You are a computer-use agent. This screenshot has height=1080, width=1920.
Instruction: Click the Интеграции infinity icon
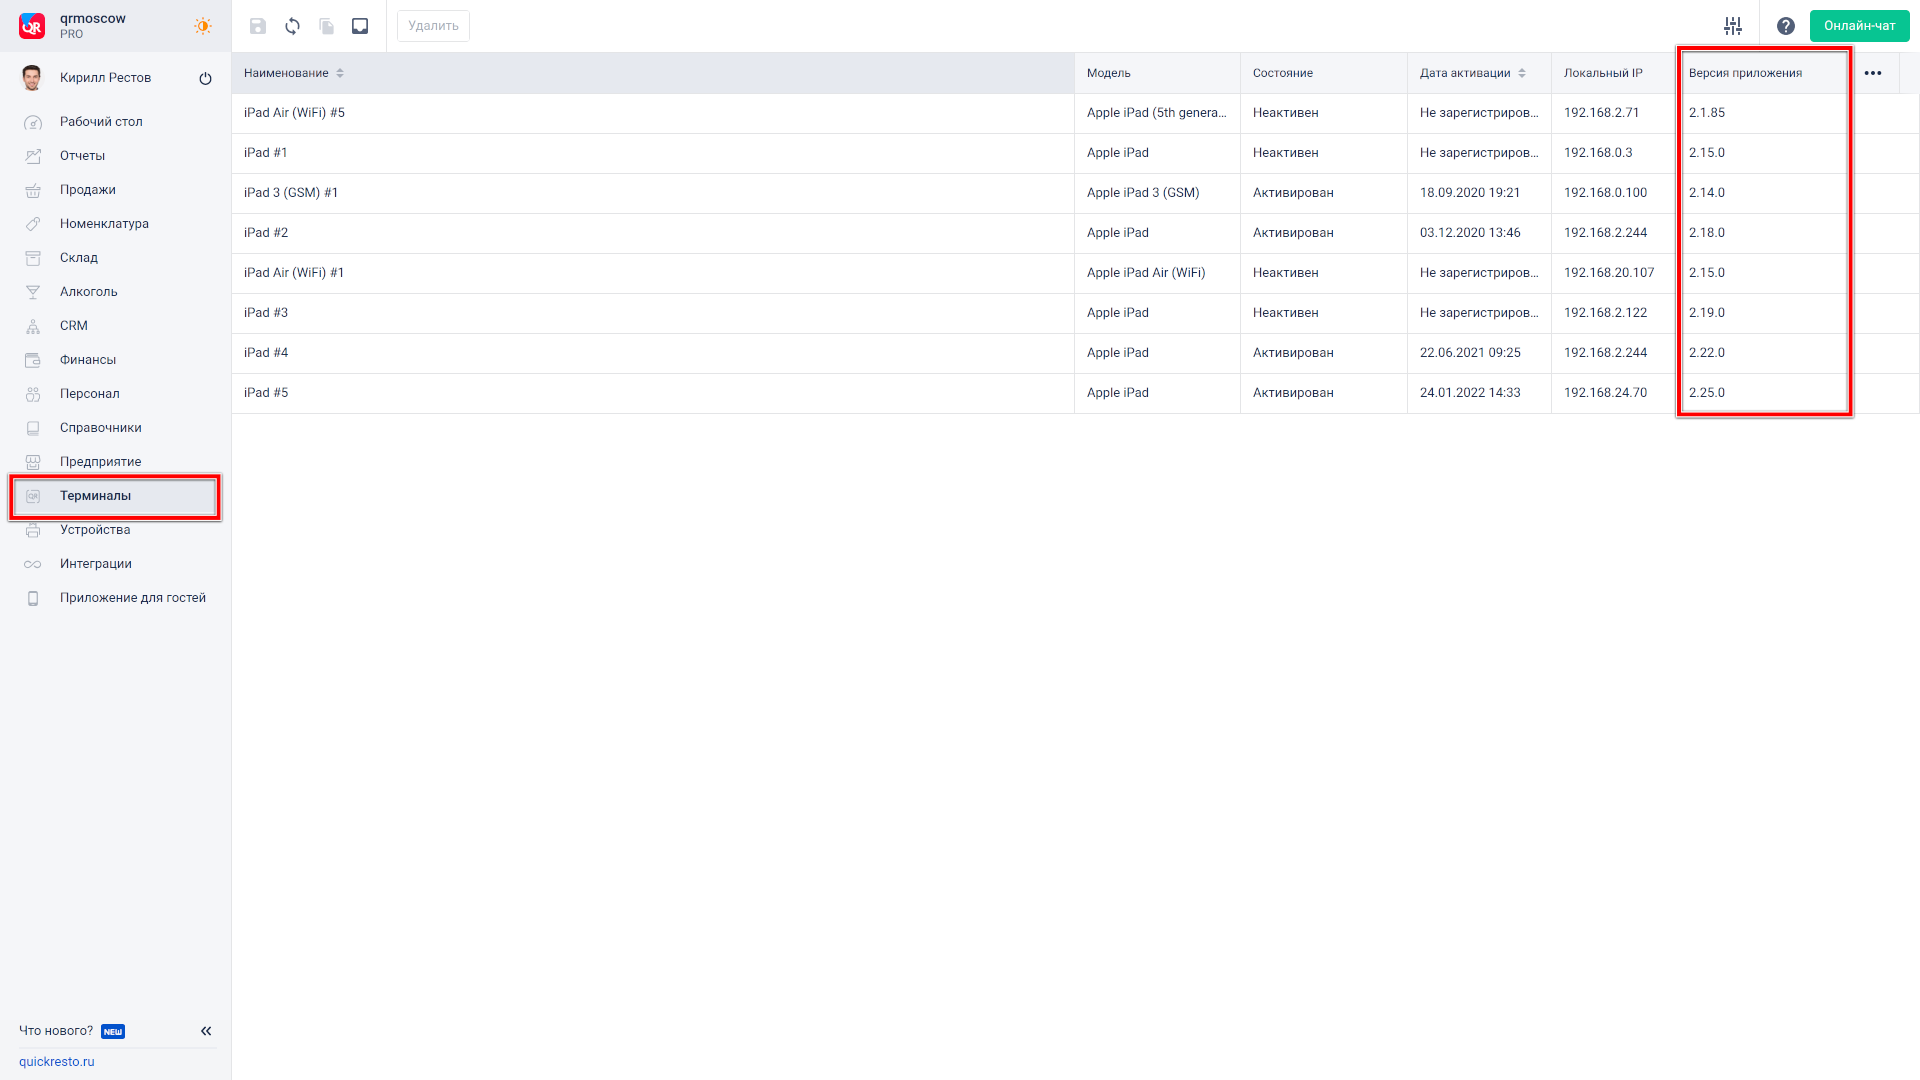click(x=33, y=564)
